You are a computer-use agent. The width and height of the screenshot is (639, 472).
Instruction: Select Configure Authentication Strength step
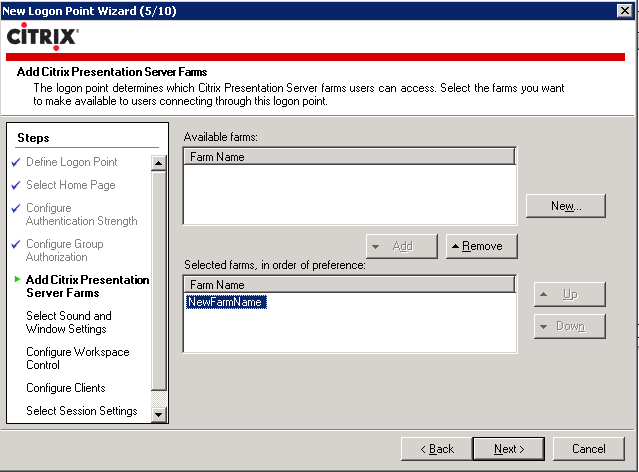pos(82,214)
